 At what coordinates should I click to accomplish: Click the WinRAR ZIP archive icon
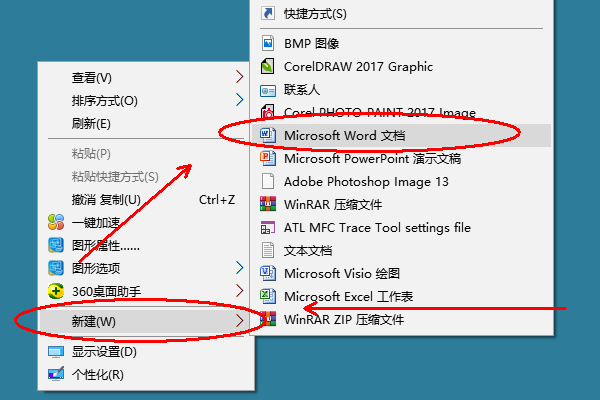pos(268,319)
